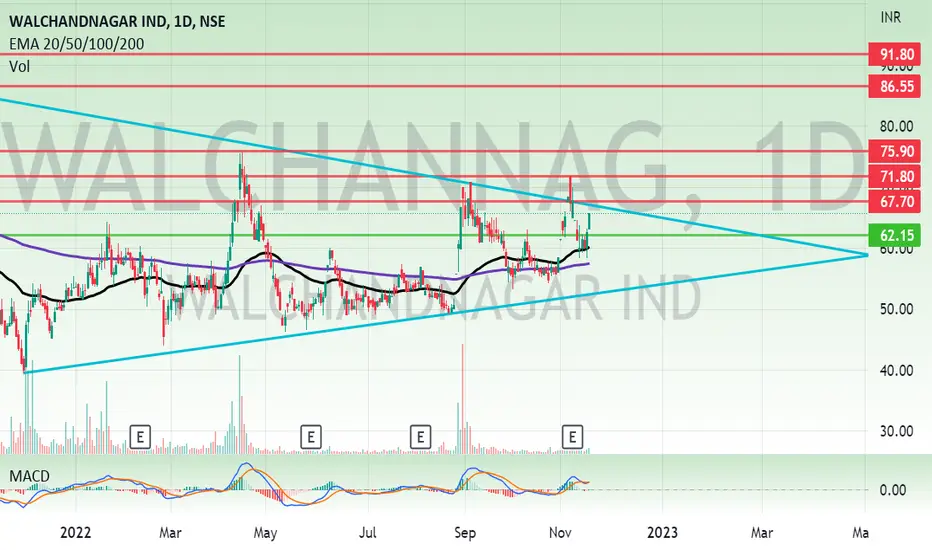Click the earnings E marker near June
Screen dimensions: 932x550
pyautogui.click(x=310, y=438)
